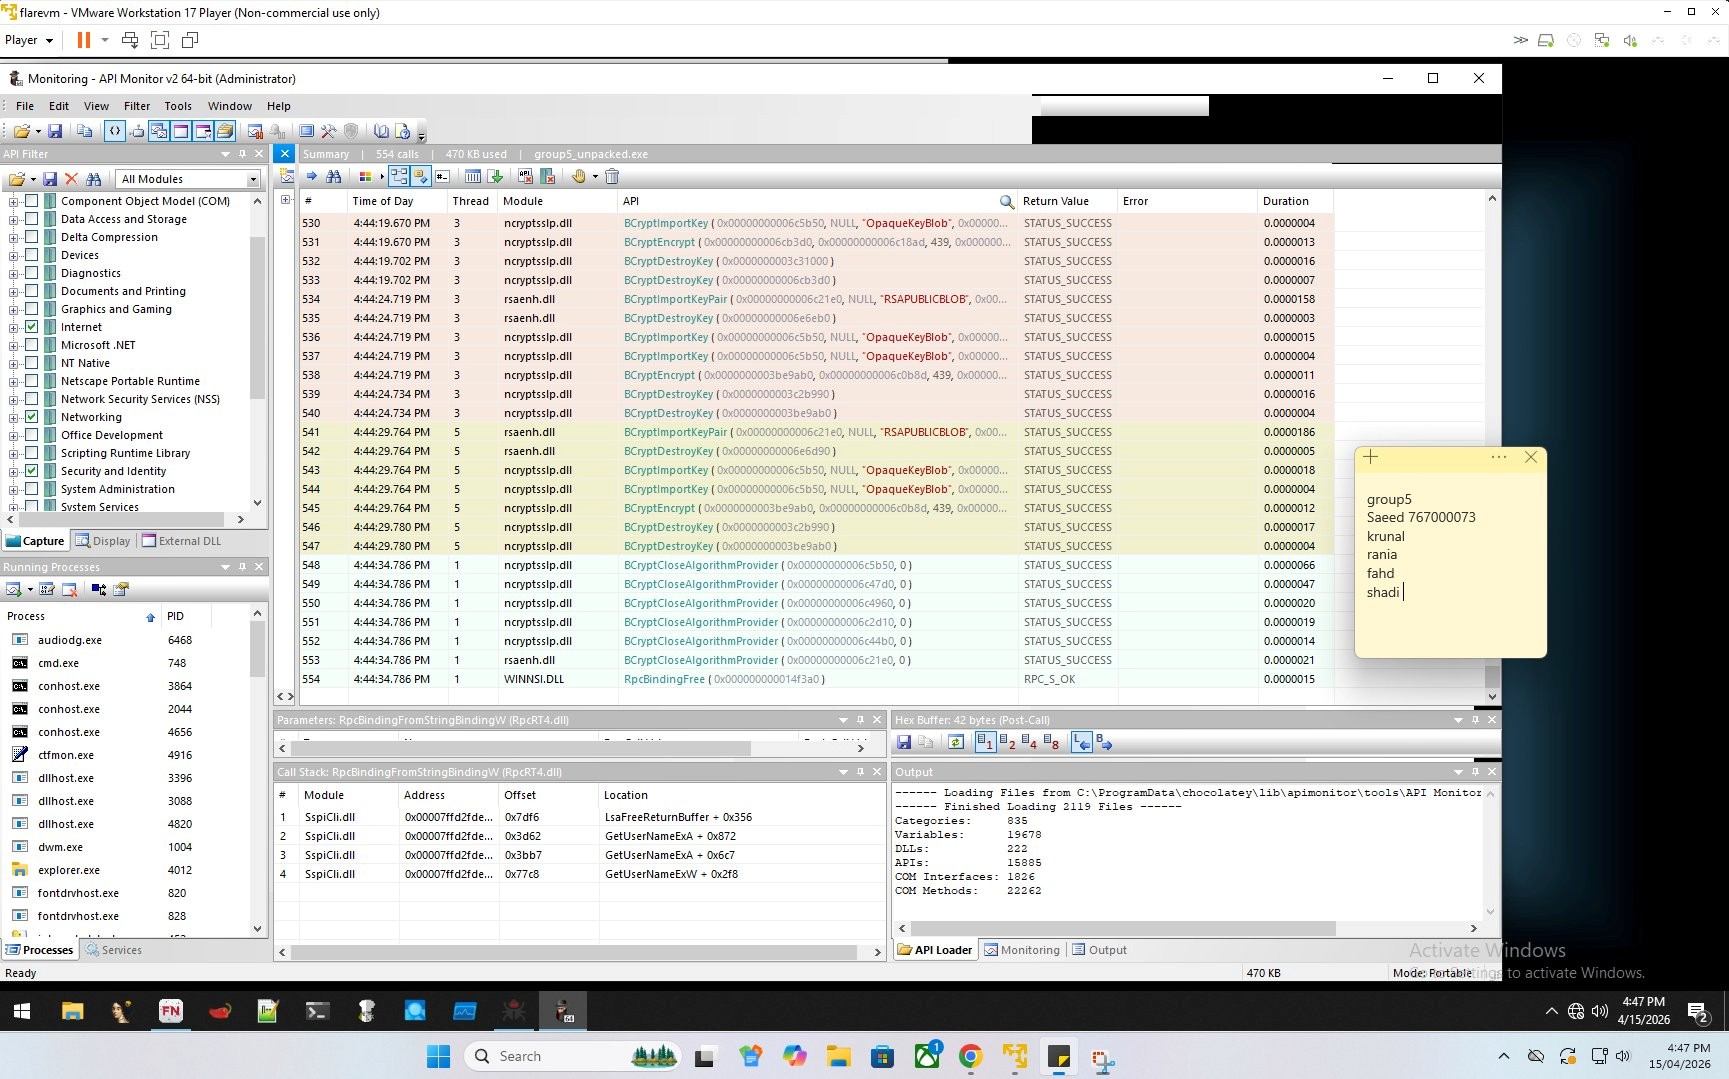Click the green refresh icon in Hex Buffer
This screenshot has width=1729, height=1079.
pos(956,742)
